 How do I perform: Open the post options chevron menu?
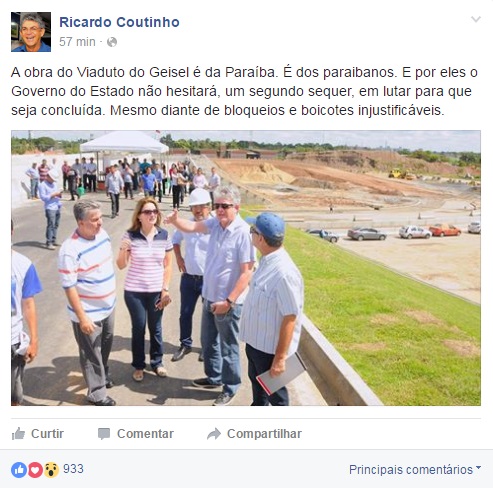476,19
